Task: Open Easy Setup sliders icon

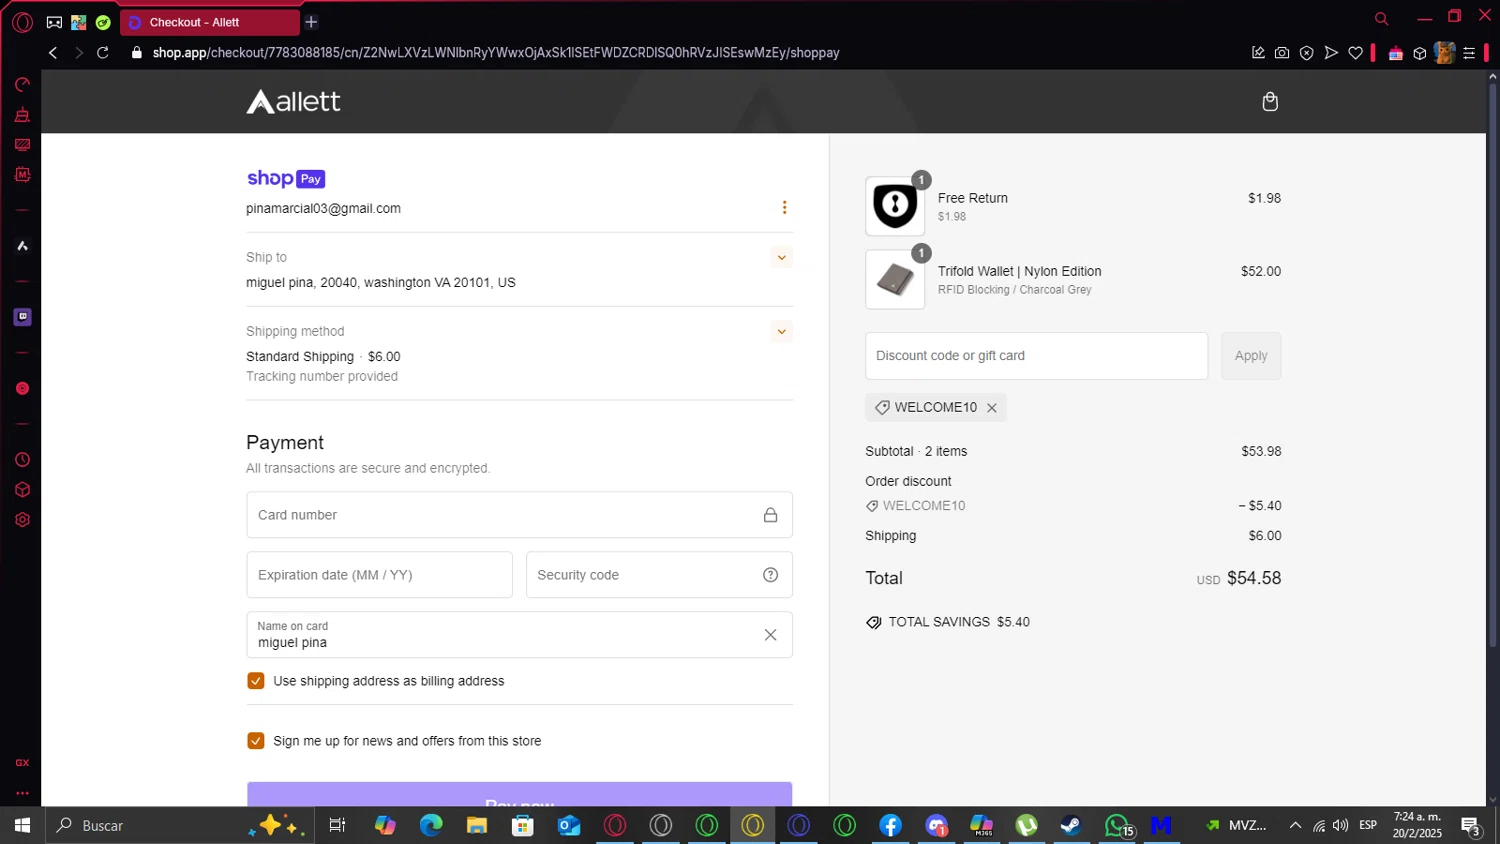Action: [x=1469, y=53]
